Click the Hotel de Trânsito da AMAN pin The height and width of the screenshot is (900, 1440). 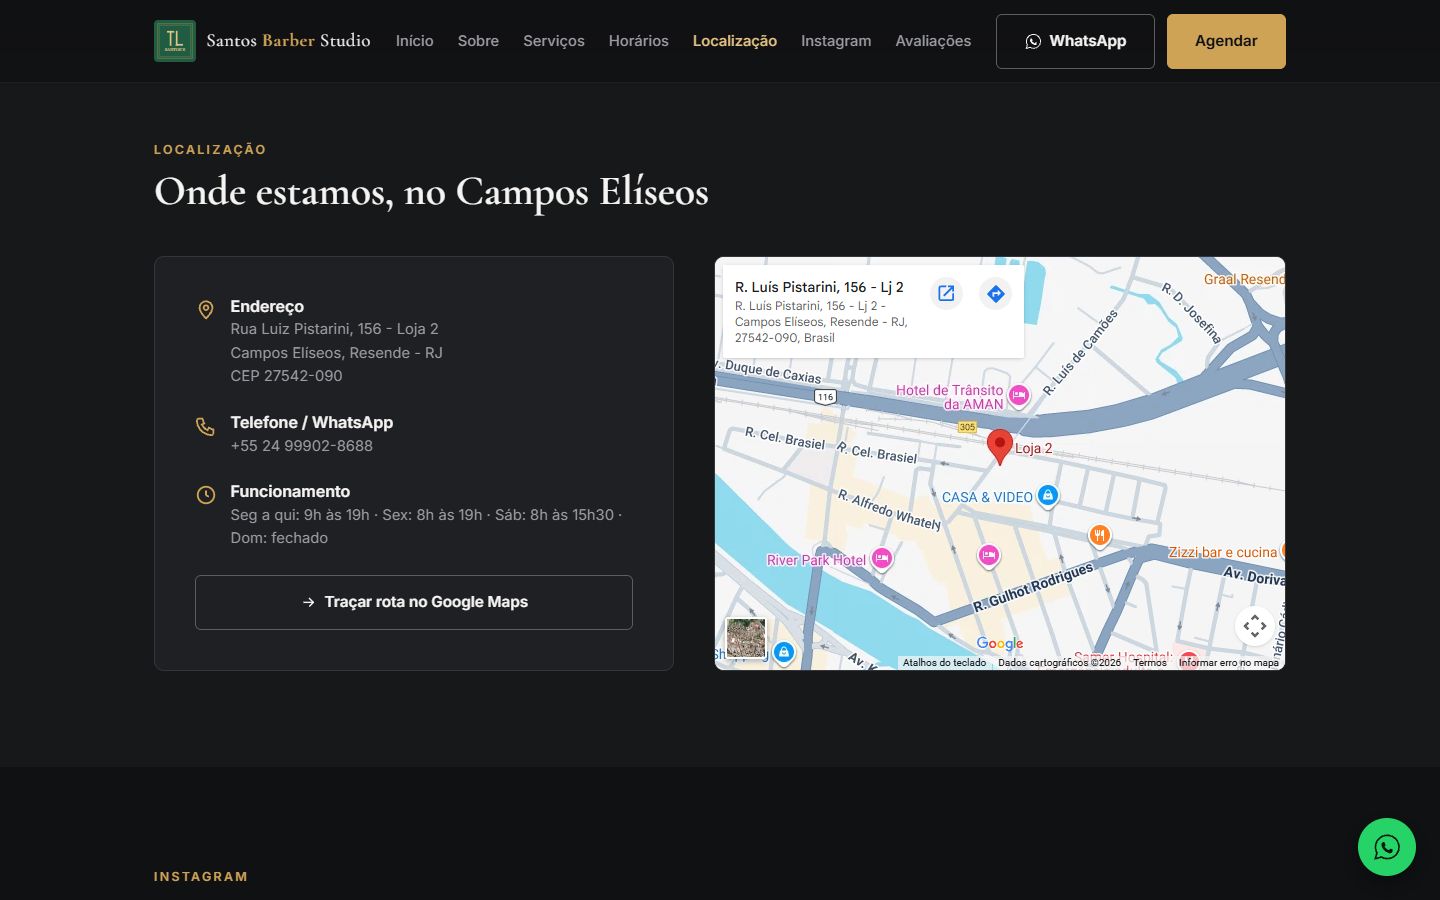[1018, 395]
